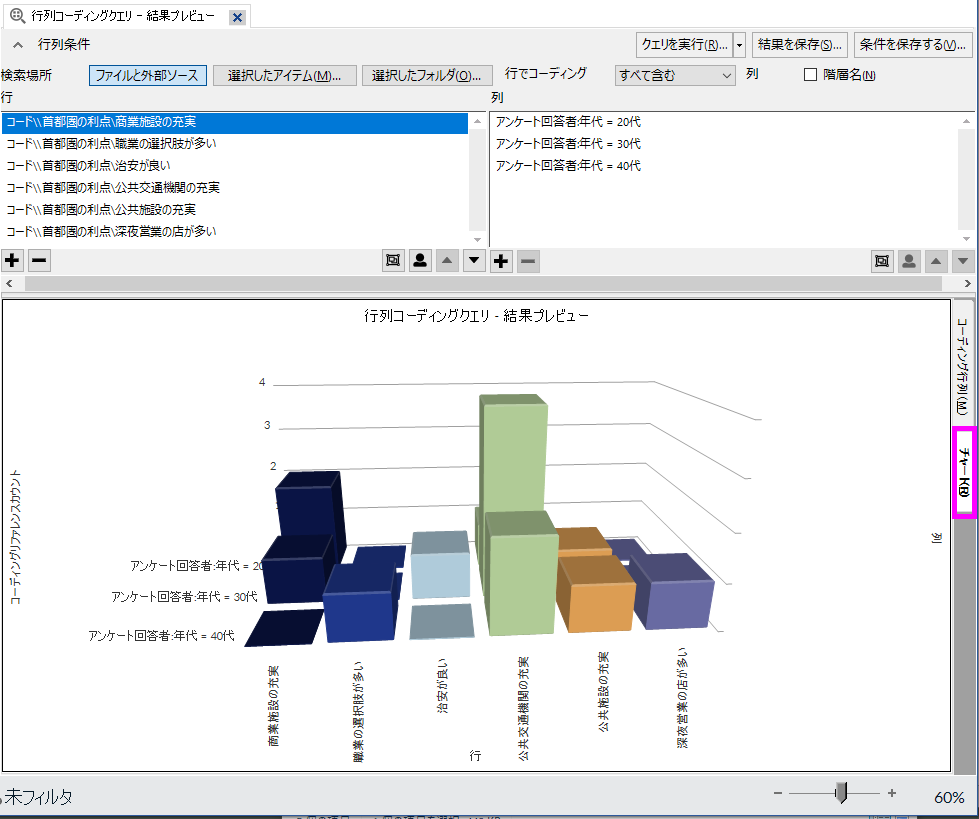Screen dimensions: 979x819
Task: Click the zoom-out minus icon beside the zoom slider
Action: tap(778, 793)
